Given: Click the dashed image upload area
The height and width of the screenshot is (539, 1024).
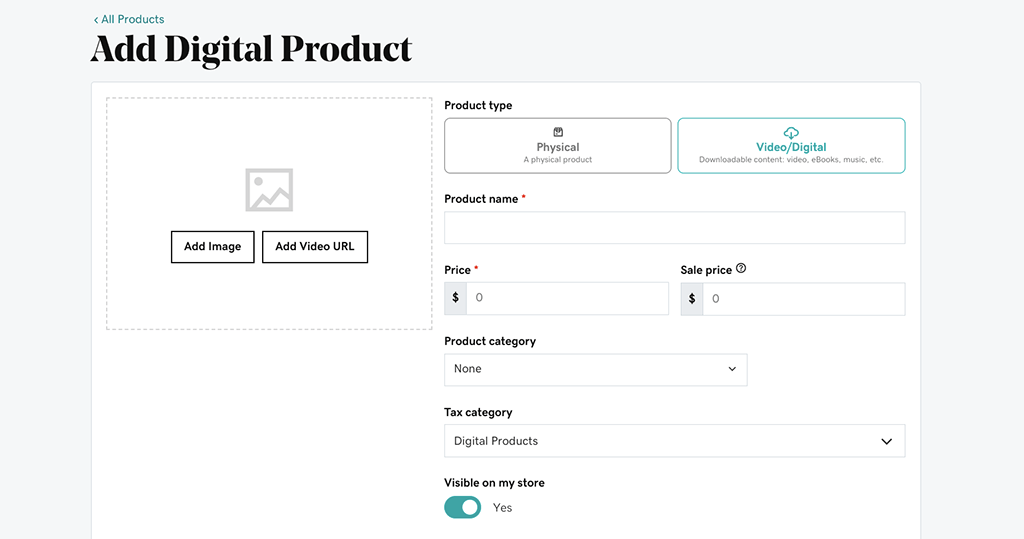Looking at the screenshot, I should tap(269, 290).
